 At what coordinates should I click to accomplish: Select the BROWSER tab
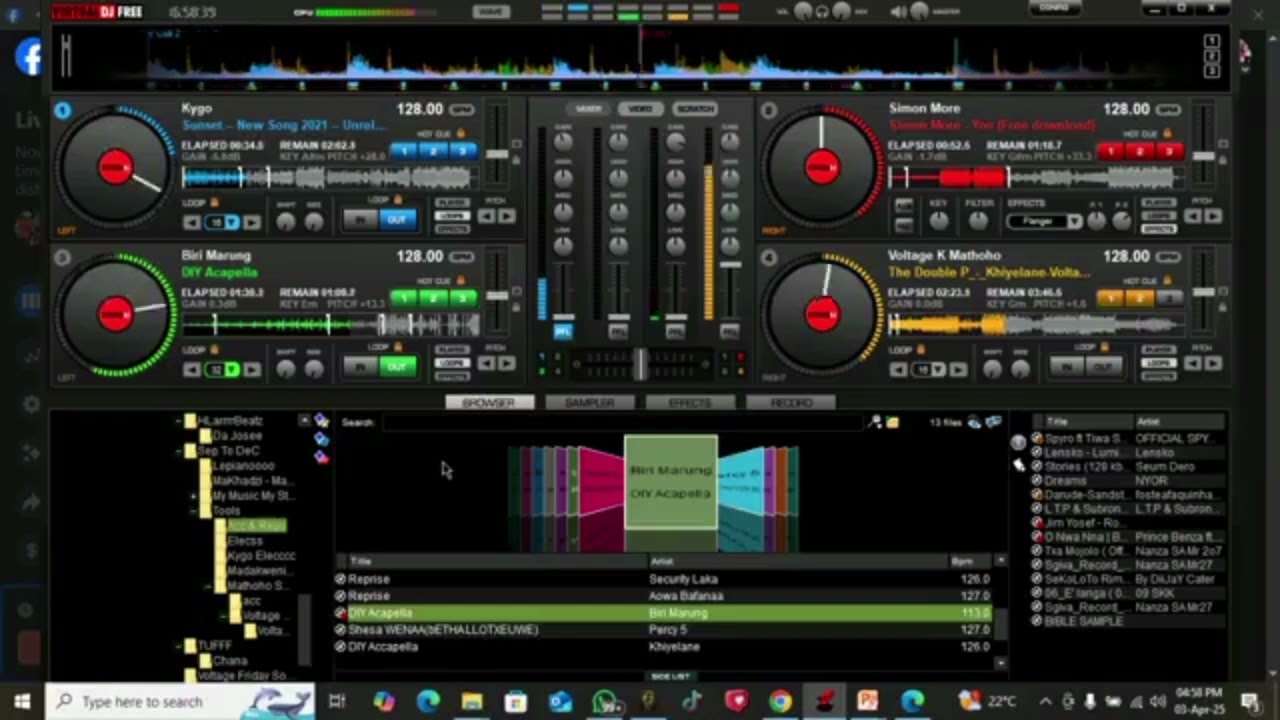coord(489,402)
